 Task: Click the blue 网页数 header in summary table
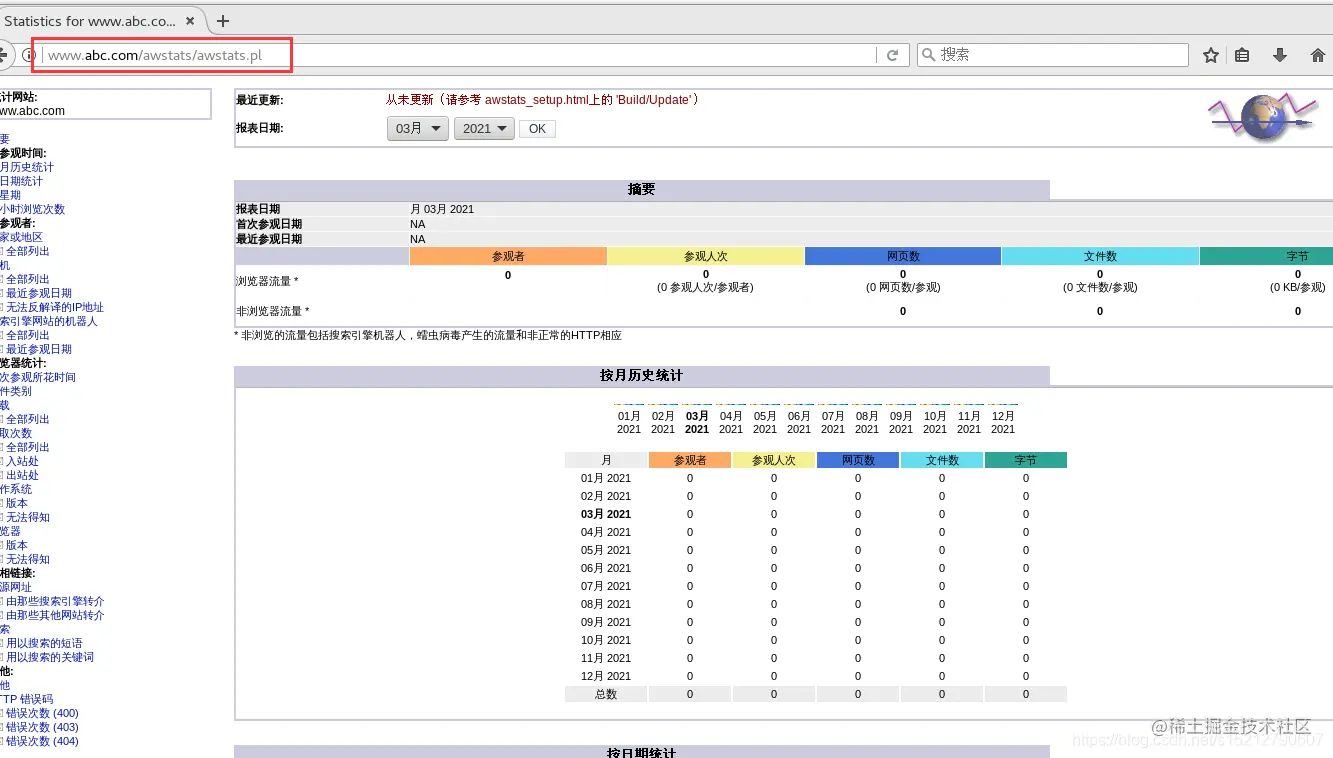pos(903,257)
